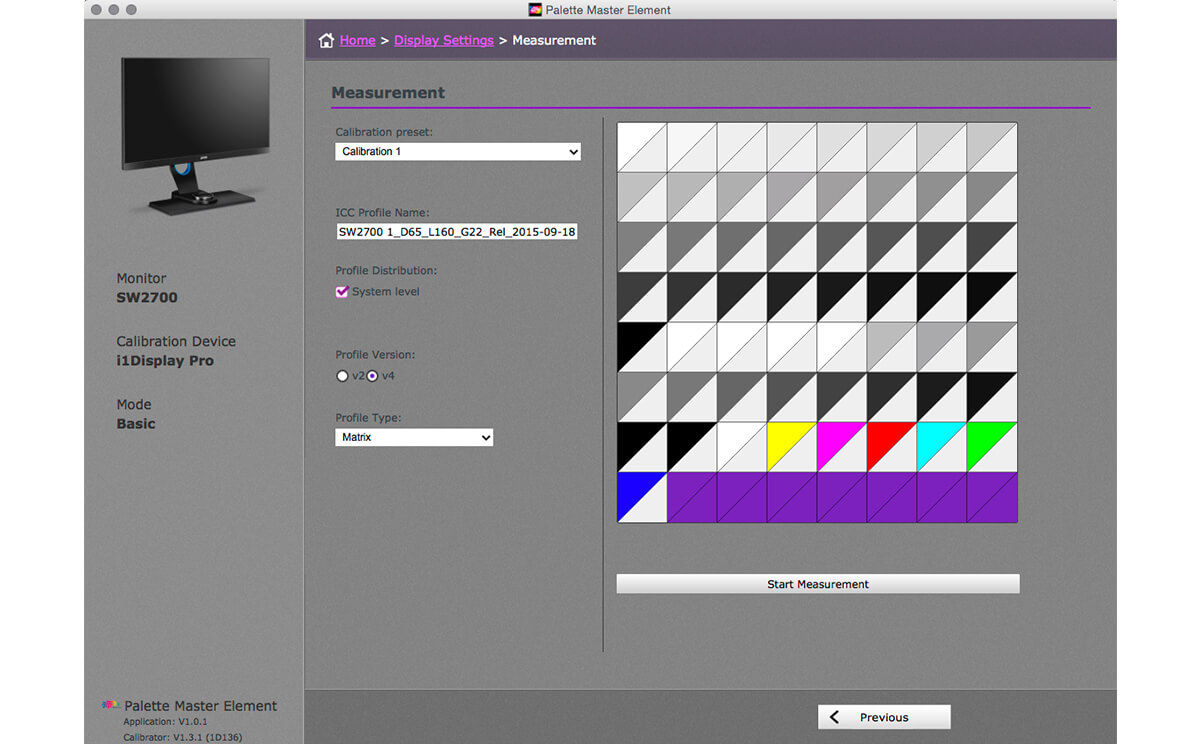Click the 'Calibration Device' label
Viewport: 1200px width, 744px height.
pyautogui.click(x=176, y=341)
